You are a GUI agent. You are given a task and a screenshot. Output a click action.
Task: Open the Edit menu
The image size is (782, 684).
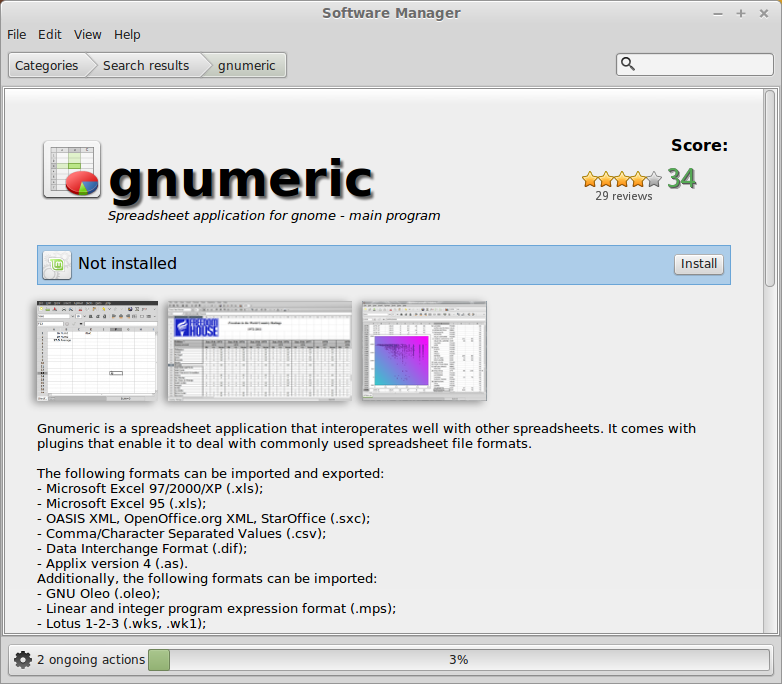pyautogui.click(x=49, y=34)
